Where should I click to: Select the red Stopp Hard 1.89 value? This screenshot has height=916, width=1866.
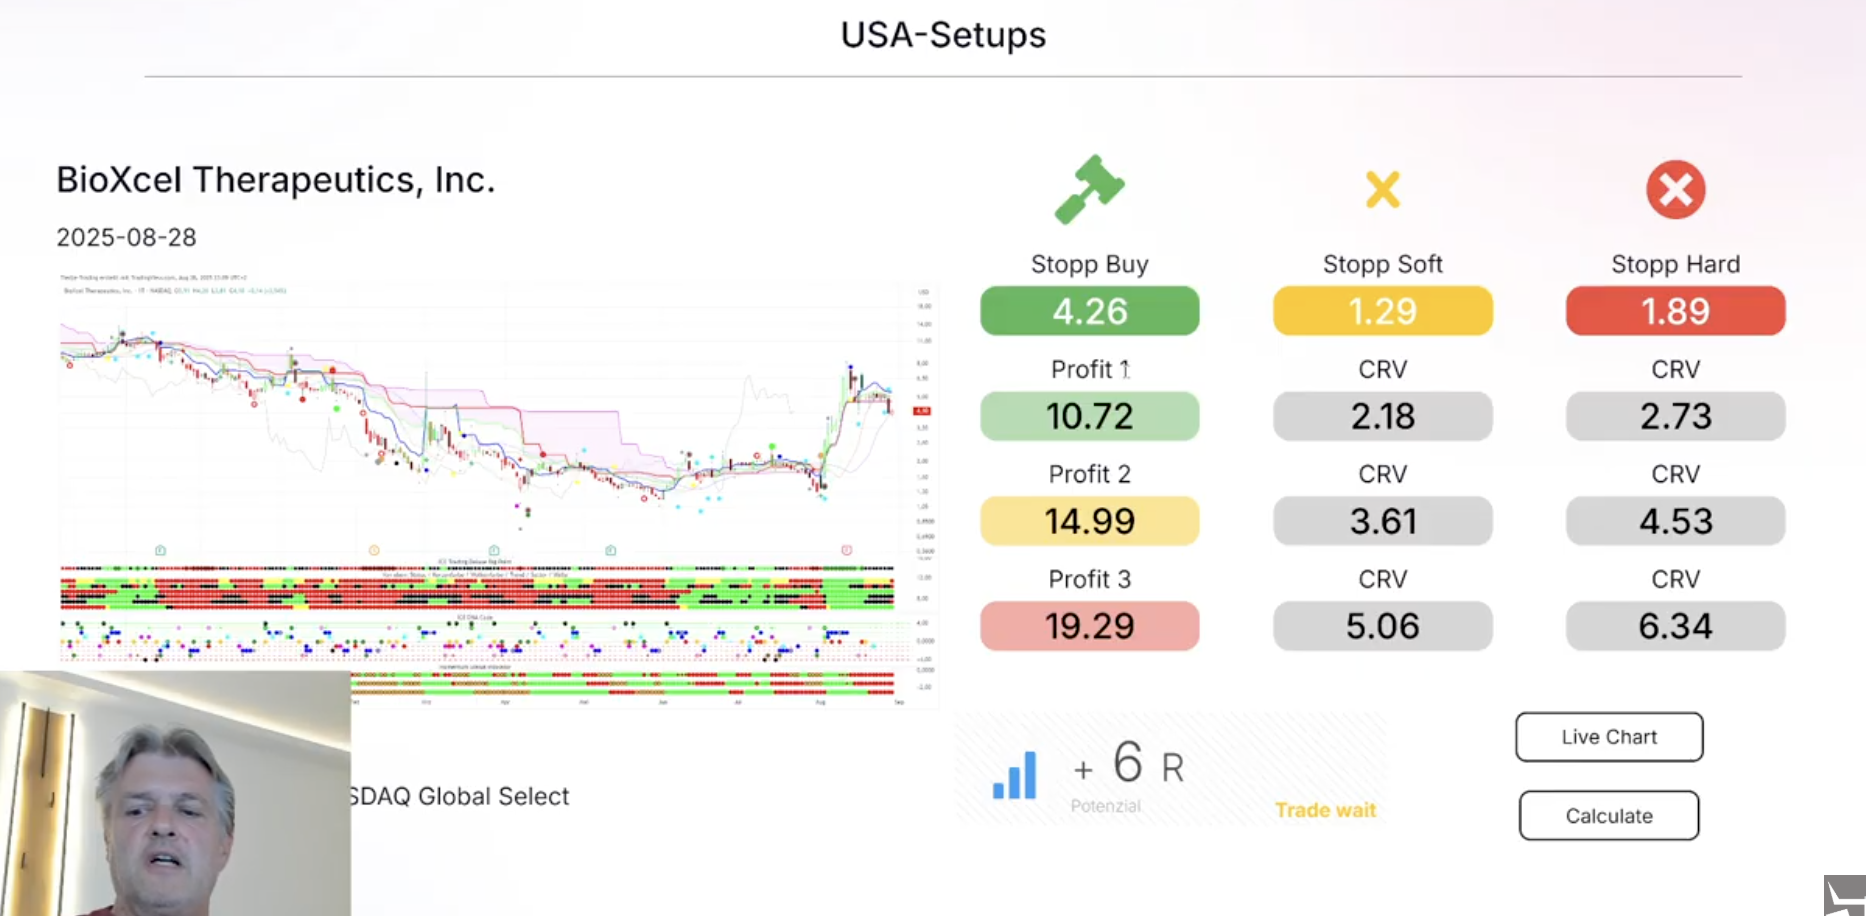pos(1675,311)
